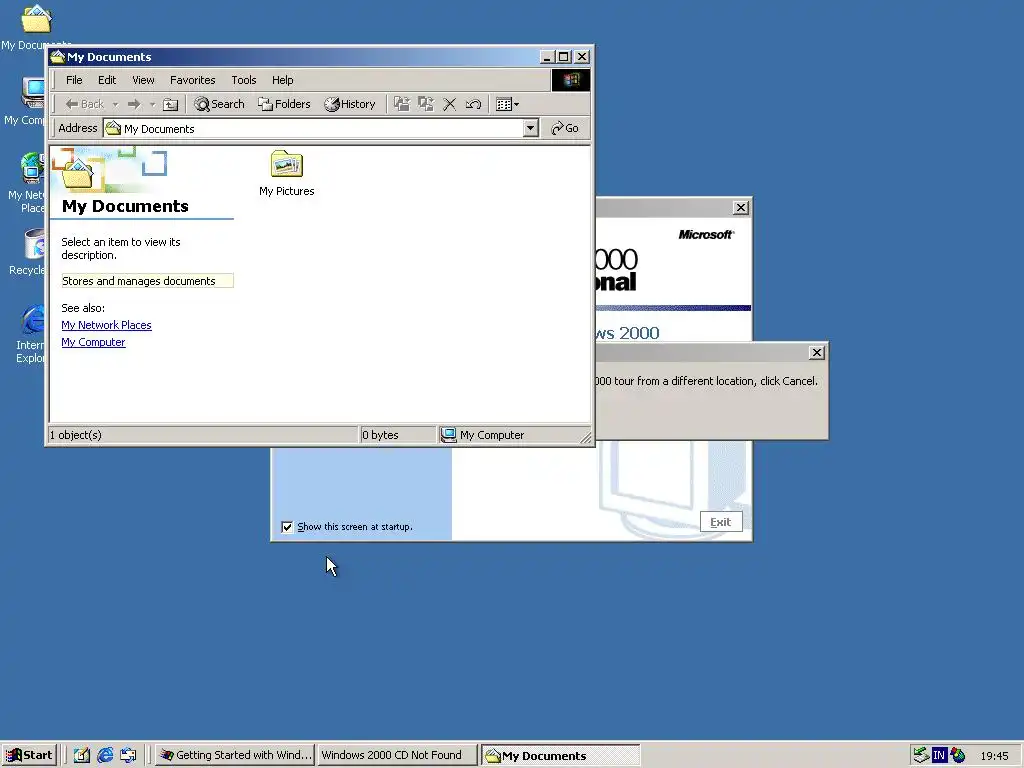The height and width of the screenshot is (768, 1024).
Task: Expand the Address bar dropdown
Action: (531, 128)
